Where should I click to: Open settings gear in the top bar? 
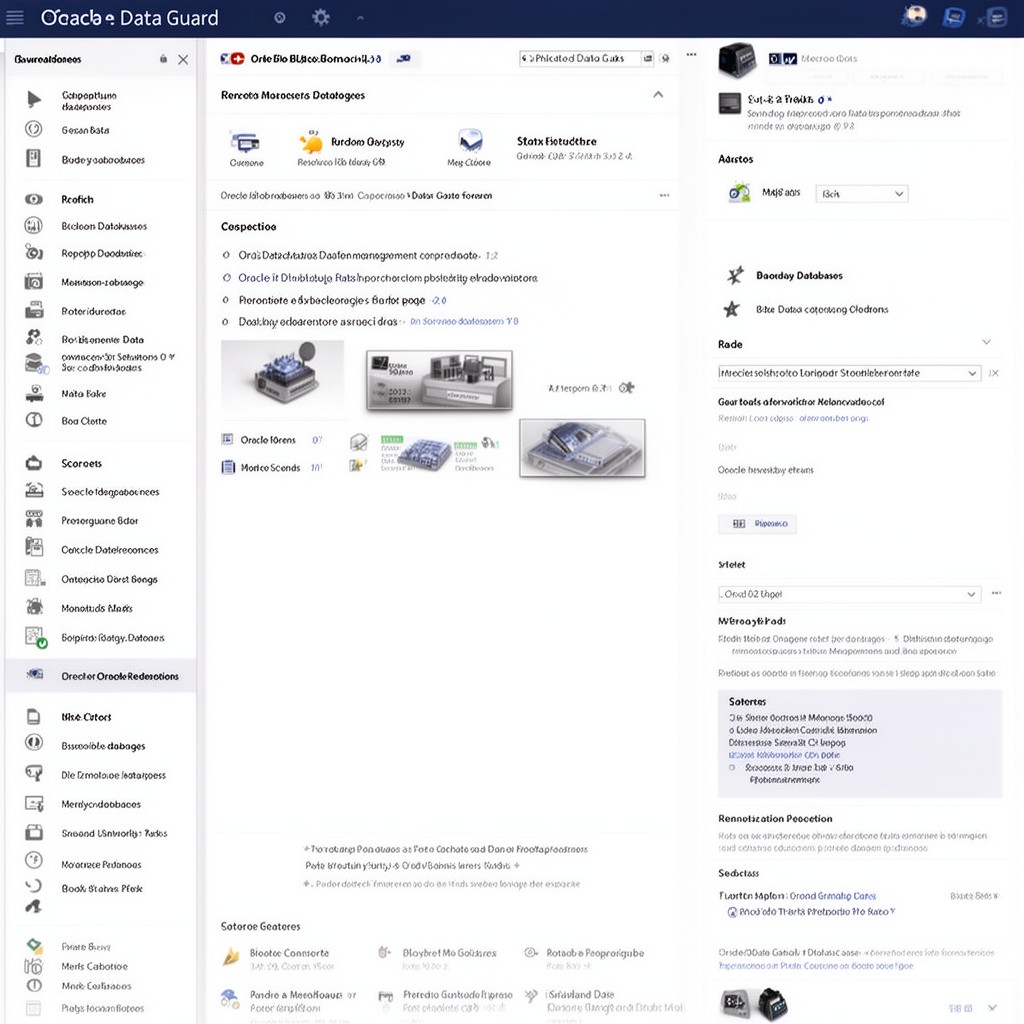pyautogui.click(x=321, y=18)
